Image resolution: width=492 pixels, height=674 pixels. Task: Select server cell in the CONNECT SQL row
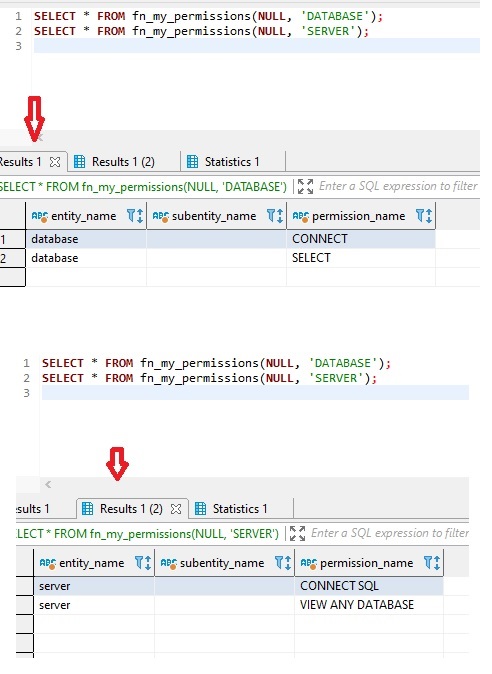94,586
